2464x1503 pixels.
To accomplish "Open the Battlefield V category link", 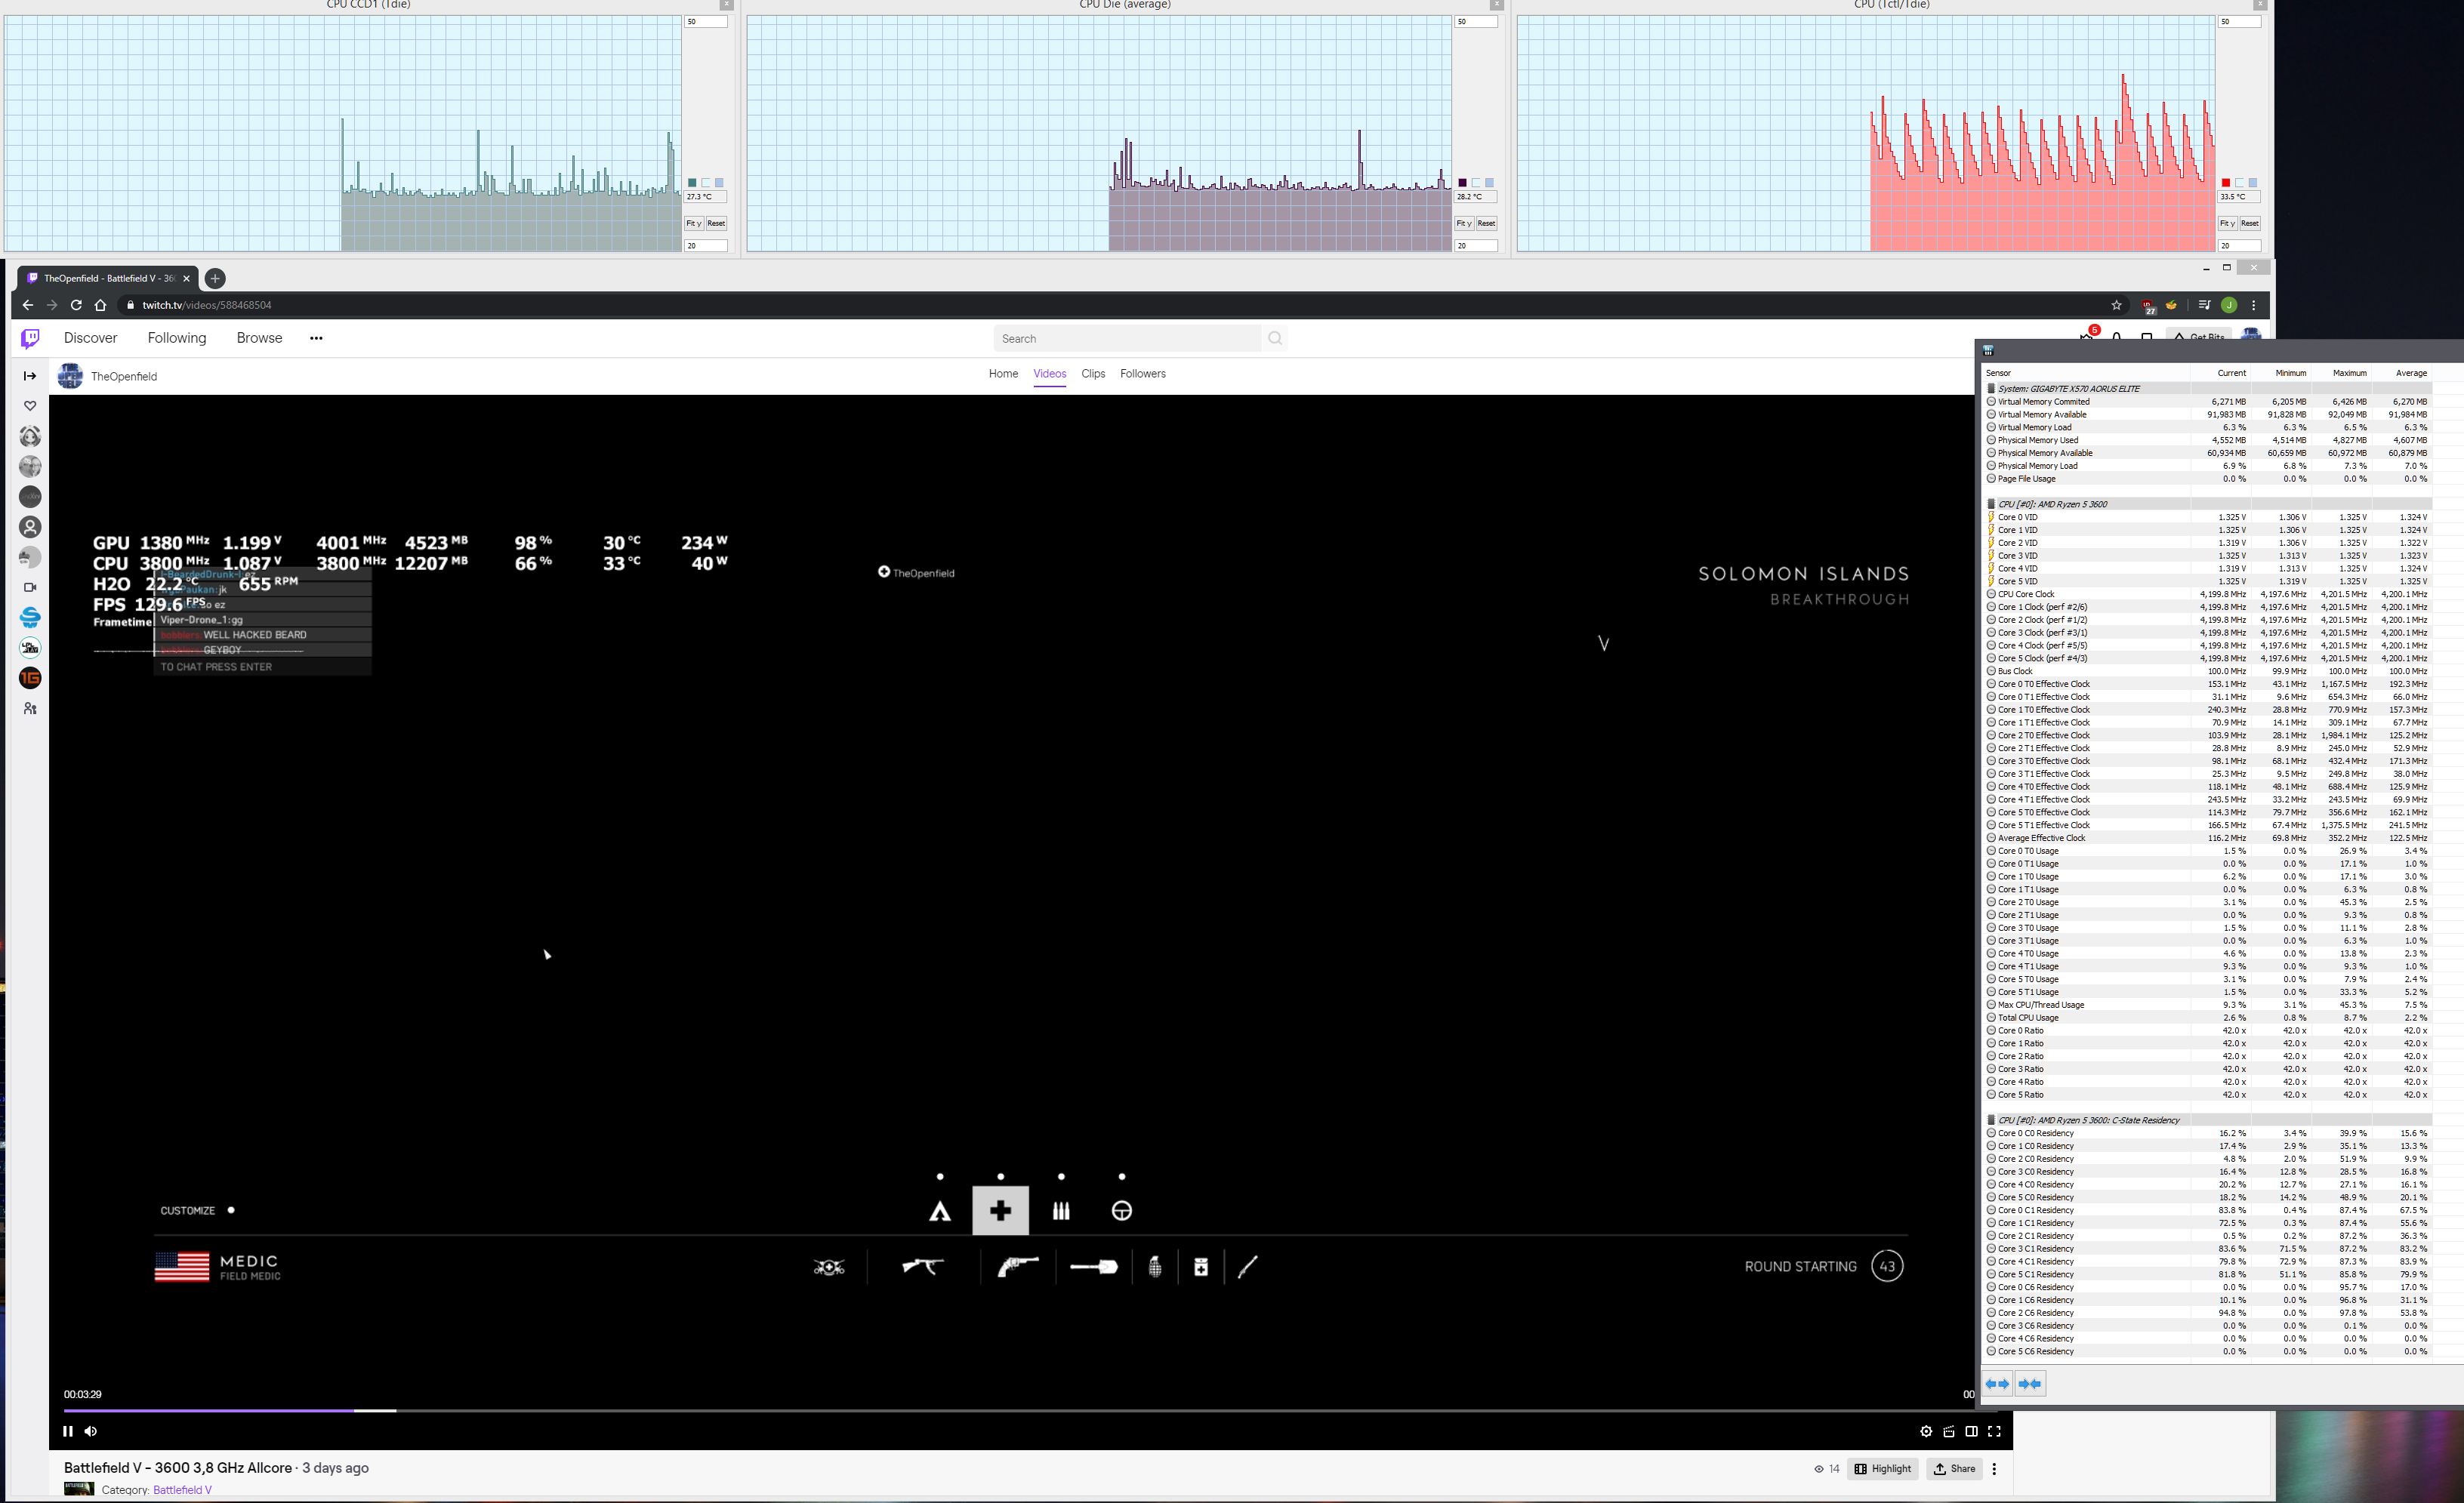I will (x=182, y=1490).
